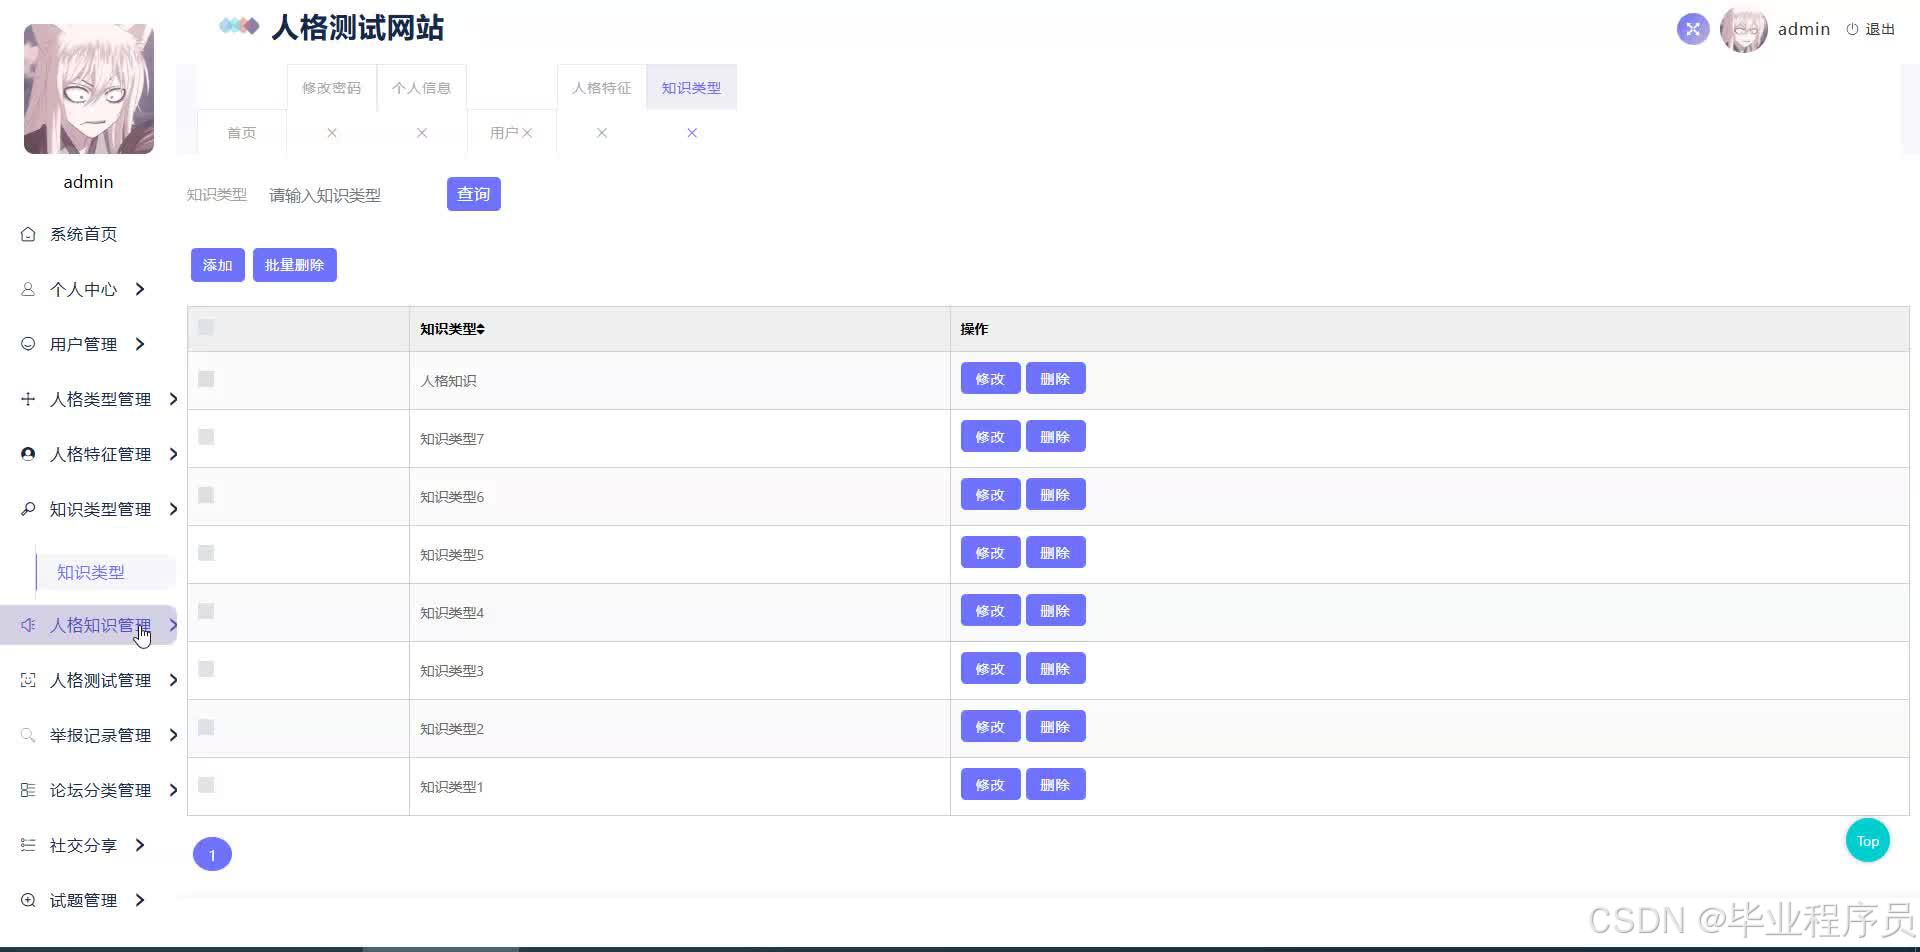This screenshot has height=952, width=1920.
Task: Click the list icon beside 论坛分类管理
Action: click(x=28, y=790)
